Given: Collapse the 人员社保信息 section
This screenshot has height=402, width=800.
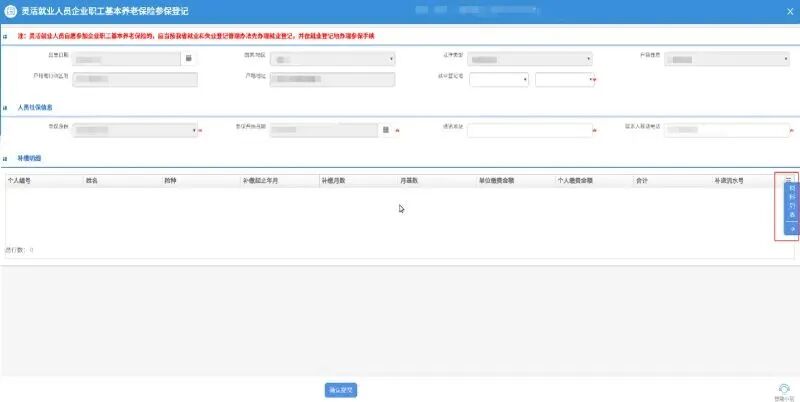Looking at the screenshot, I should [x=5, y=108].
